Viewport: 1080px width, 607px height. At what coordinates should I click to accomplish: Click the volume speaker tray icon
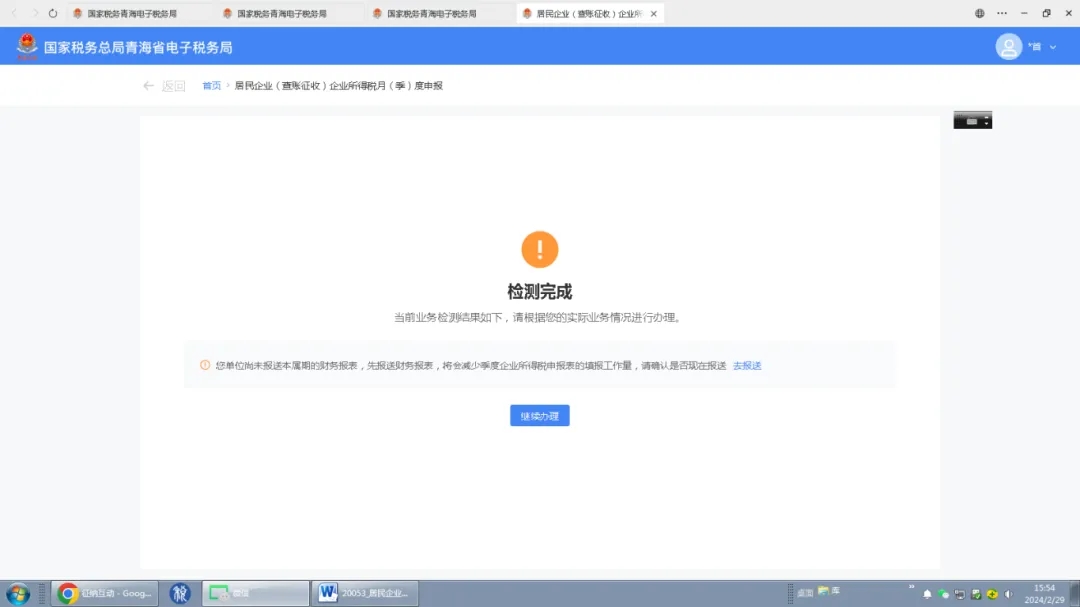click(x=1008, y=594)
